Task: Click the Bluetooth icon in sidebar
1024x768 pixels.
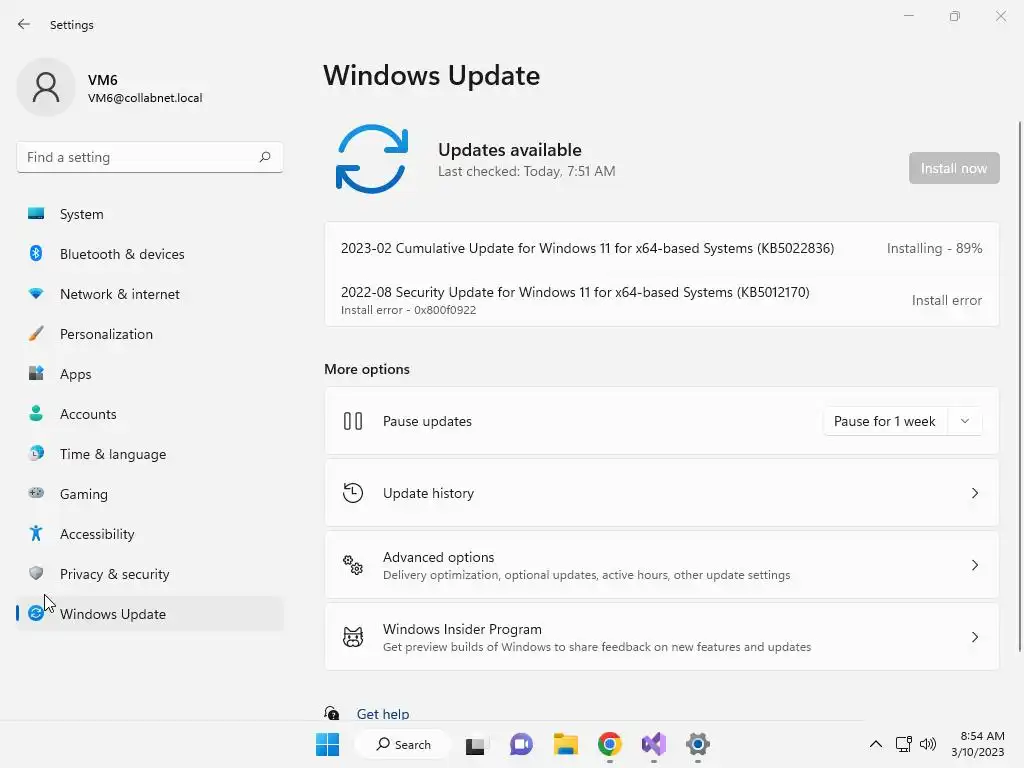Action: tap(36, 253)
